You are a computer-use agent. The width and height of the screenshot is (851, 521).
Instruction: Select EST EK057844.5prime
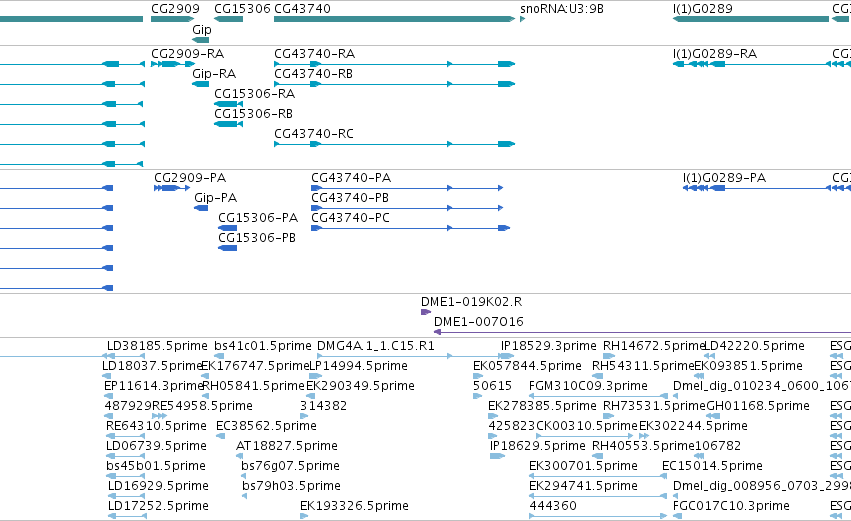(x=527, y=366)
